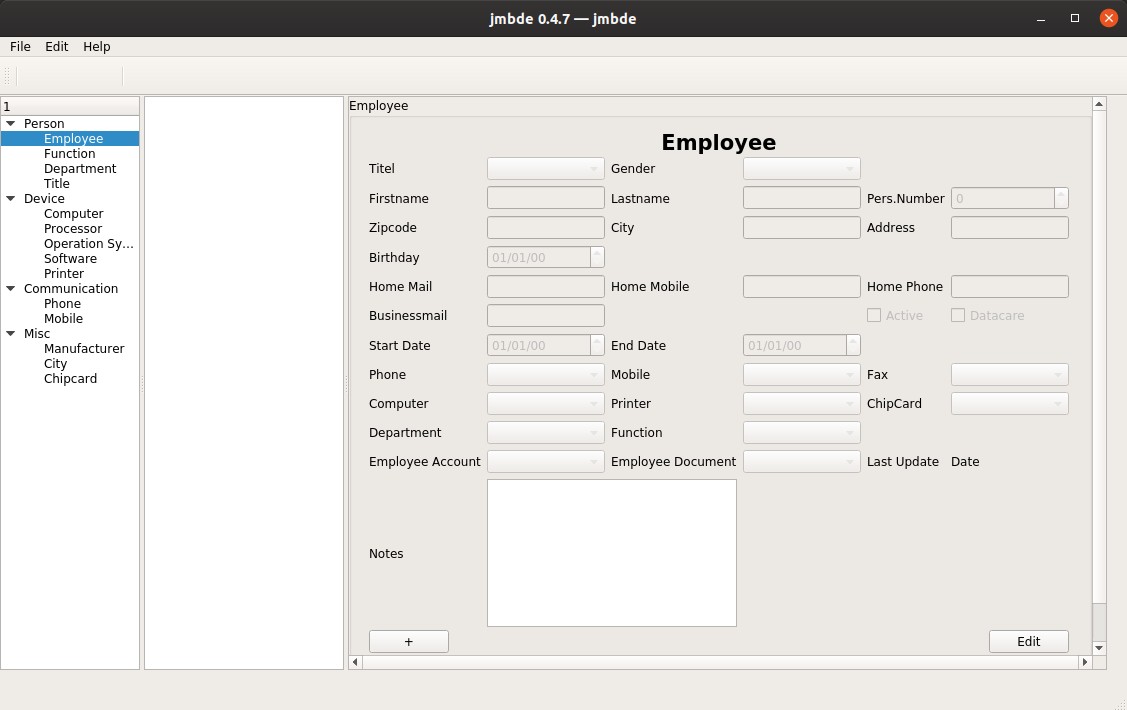Select Function in the tree
The image size is (1127, 710).
(69, 154)
